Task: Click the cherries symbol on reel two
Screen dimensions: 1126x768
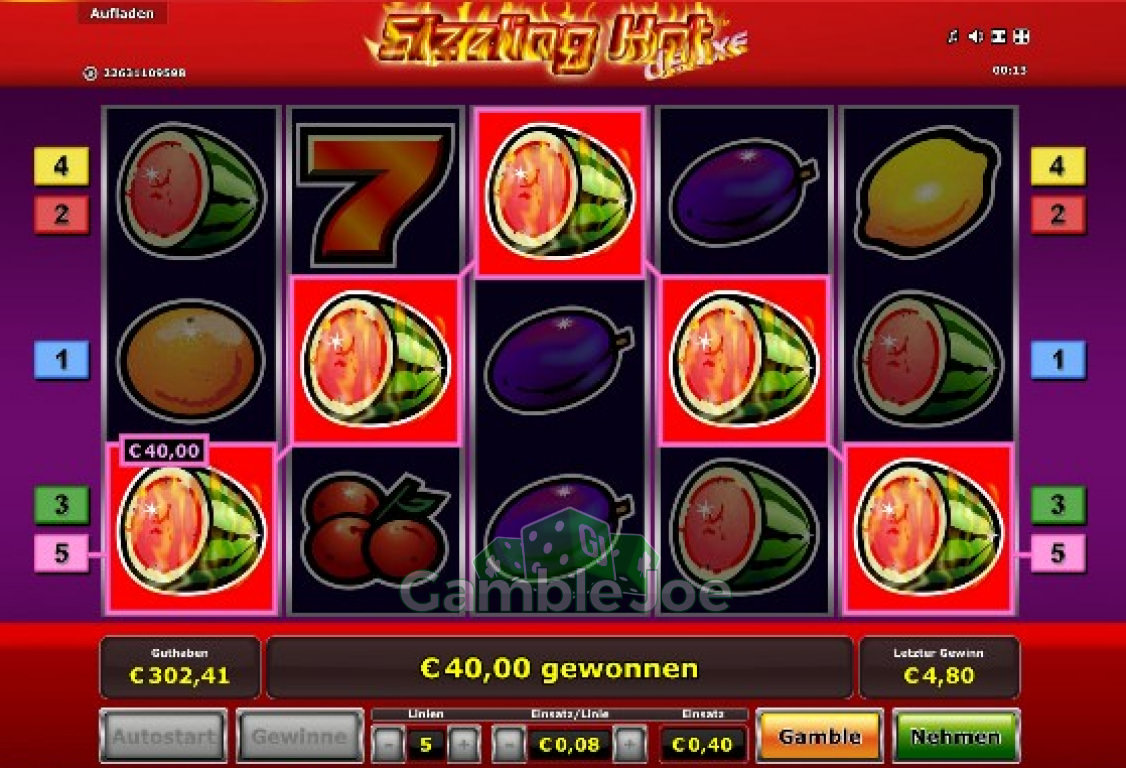Action: 374,528
